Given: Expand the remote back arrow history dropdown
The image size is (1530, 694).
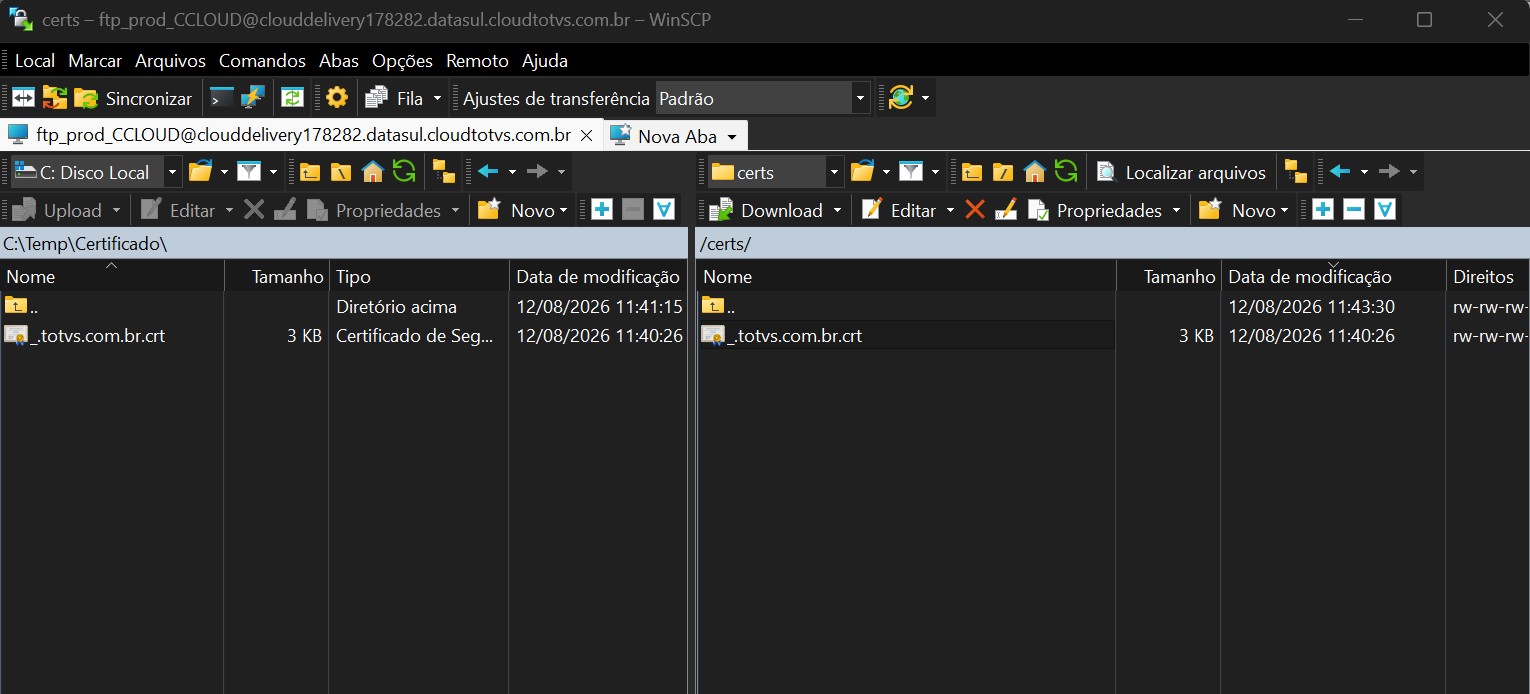Looking at the screenshot, I should click(x=1363, y=172).
